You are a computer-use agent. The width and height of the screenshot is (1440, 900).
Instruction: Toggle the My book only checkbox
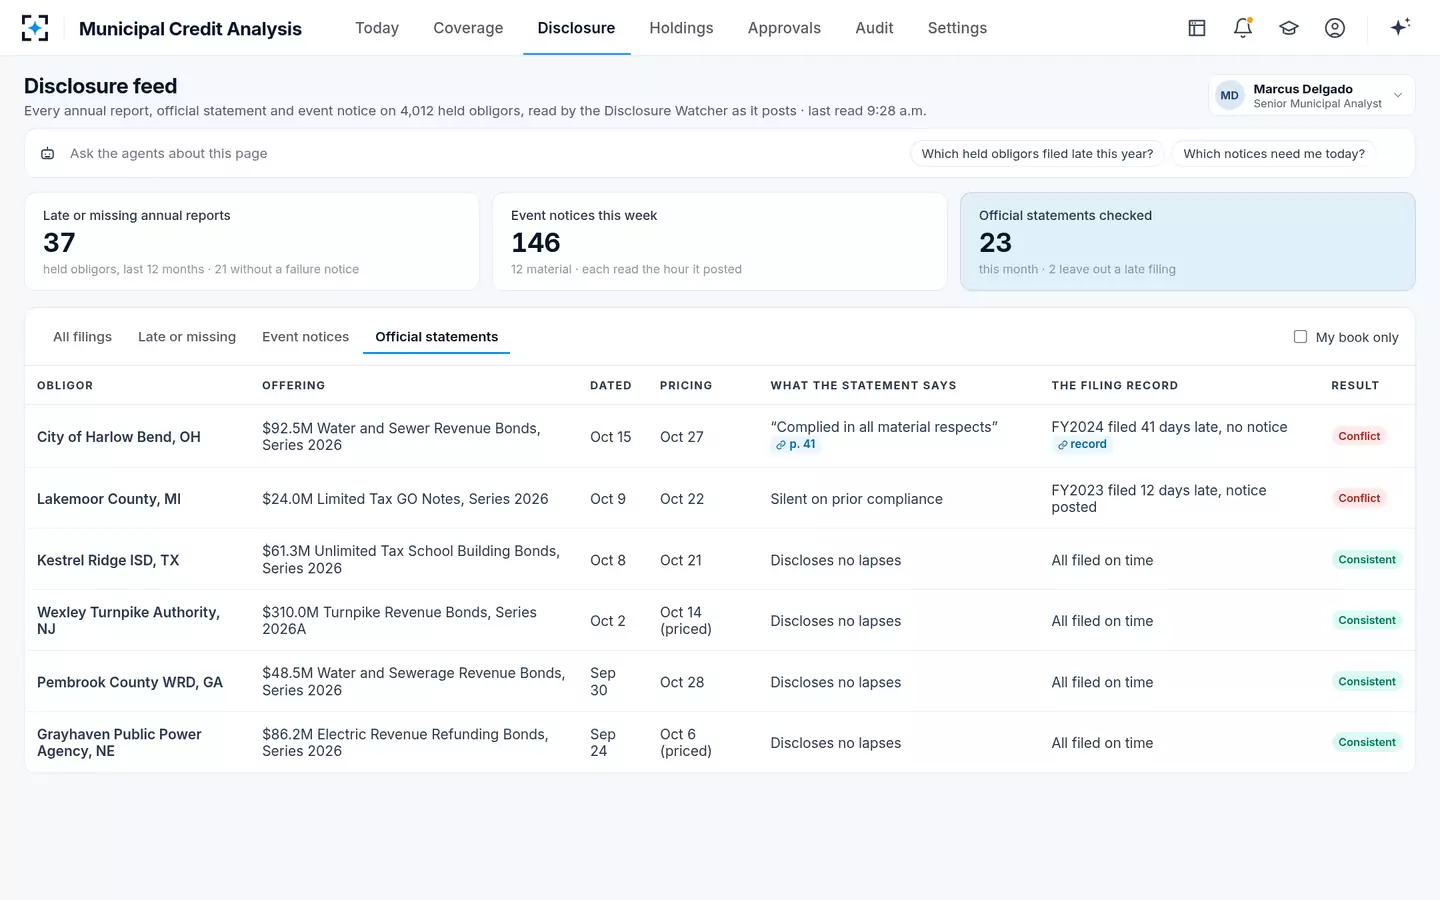tap(1300, 337)
